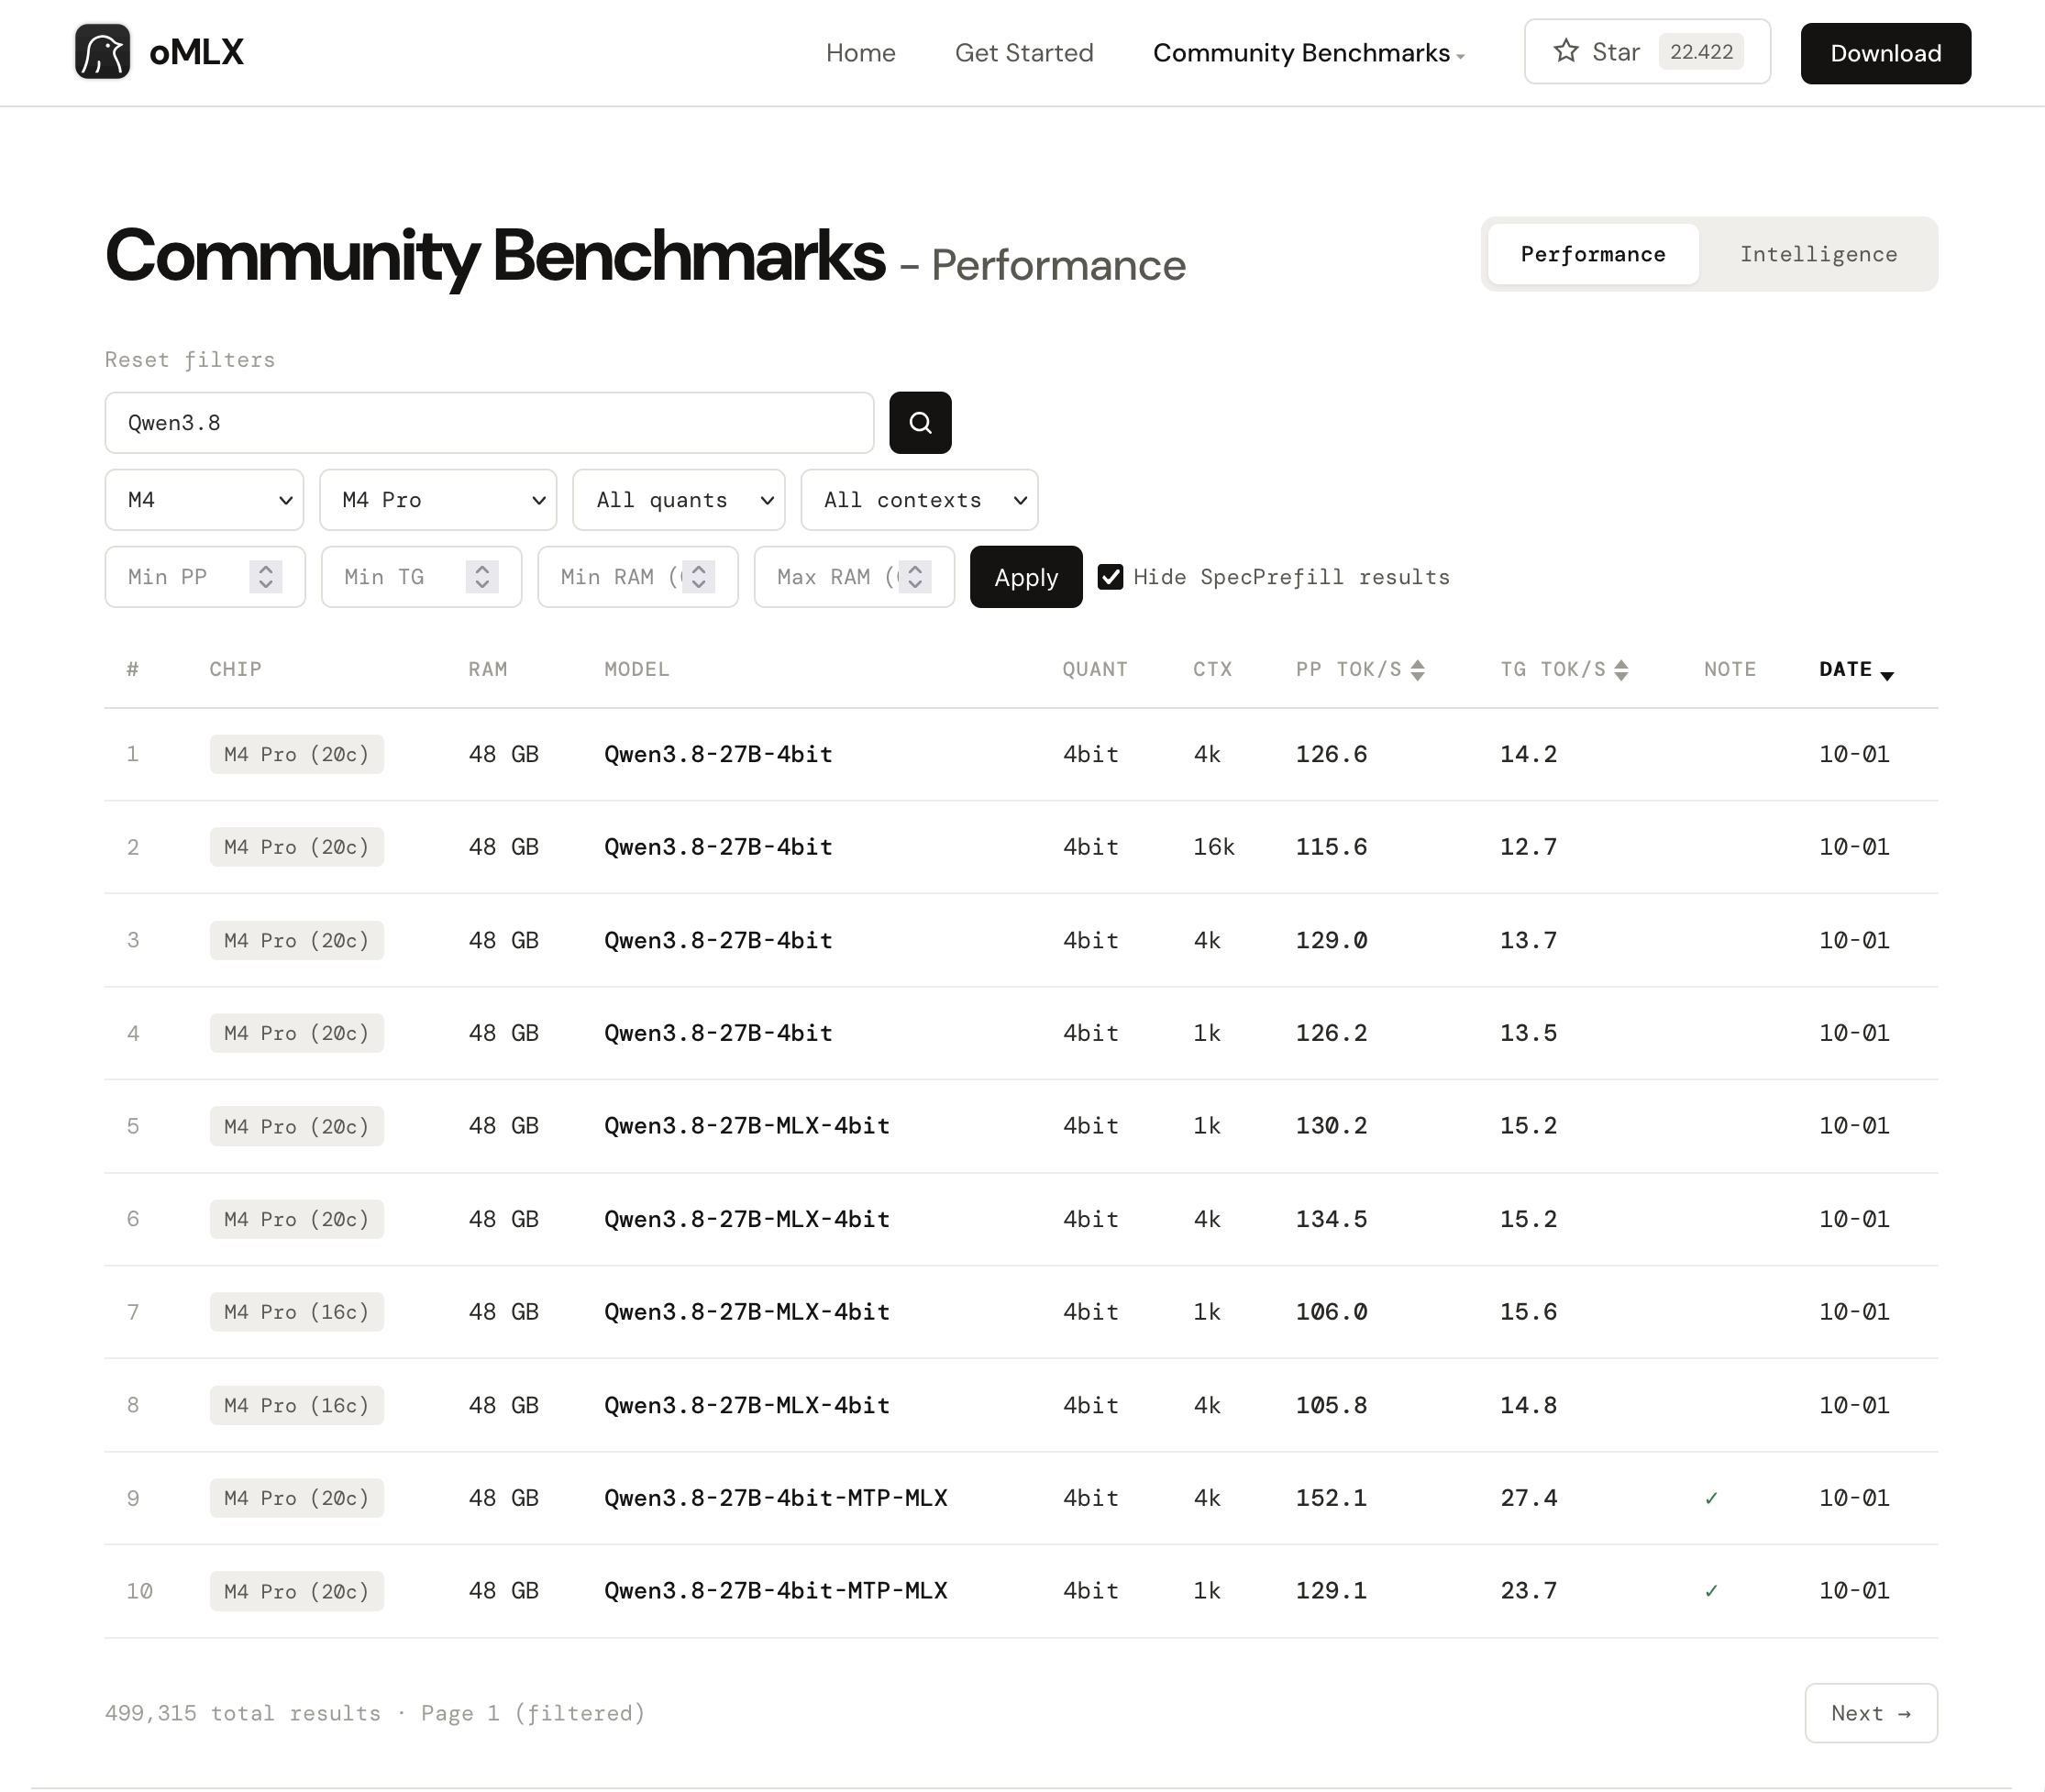Click the magnifier search button
The height and width of the screenshot is (1792, 2045).
[x=920, y=423]
